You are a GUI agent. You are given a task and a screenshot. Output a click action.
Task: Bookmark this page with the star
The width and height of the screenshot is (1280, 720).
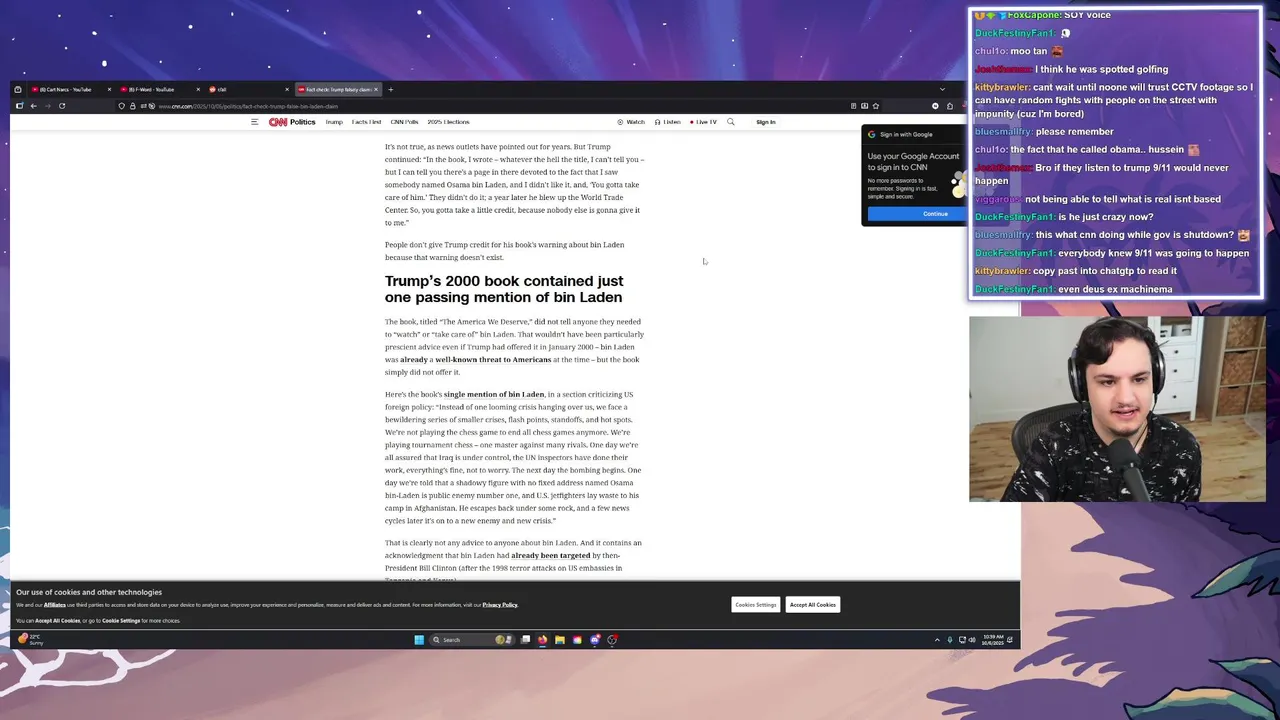[875, 106]
